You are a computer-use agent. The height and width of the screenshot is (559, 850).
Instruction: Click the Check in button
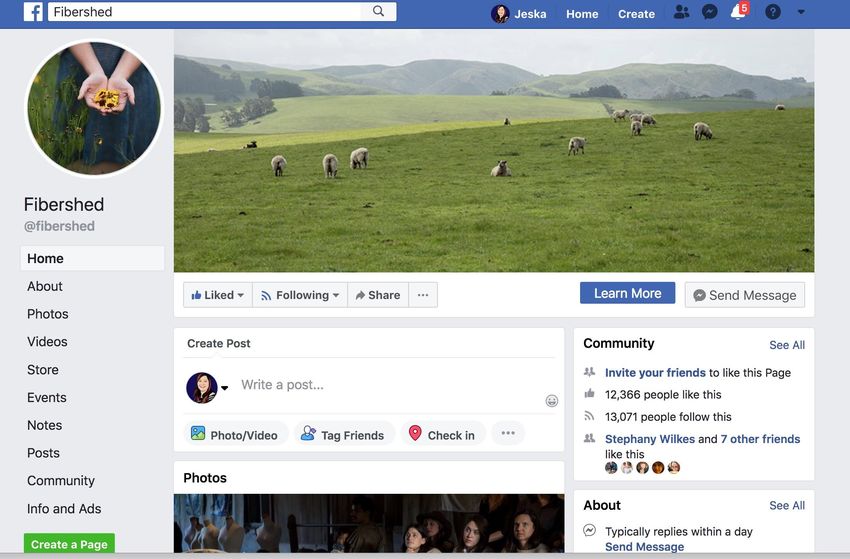pos(442,435)
